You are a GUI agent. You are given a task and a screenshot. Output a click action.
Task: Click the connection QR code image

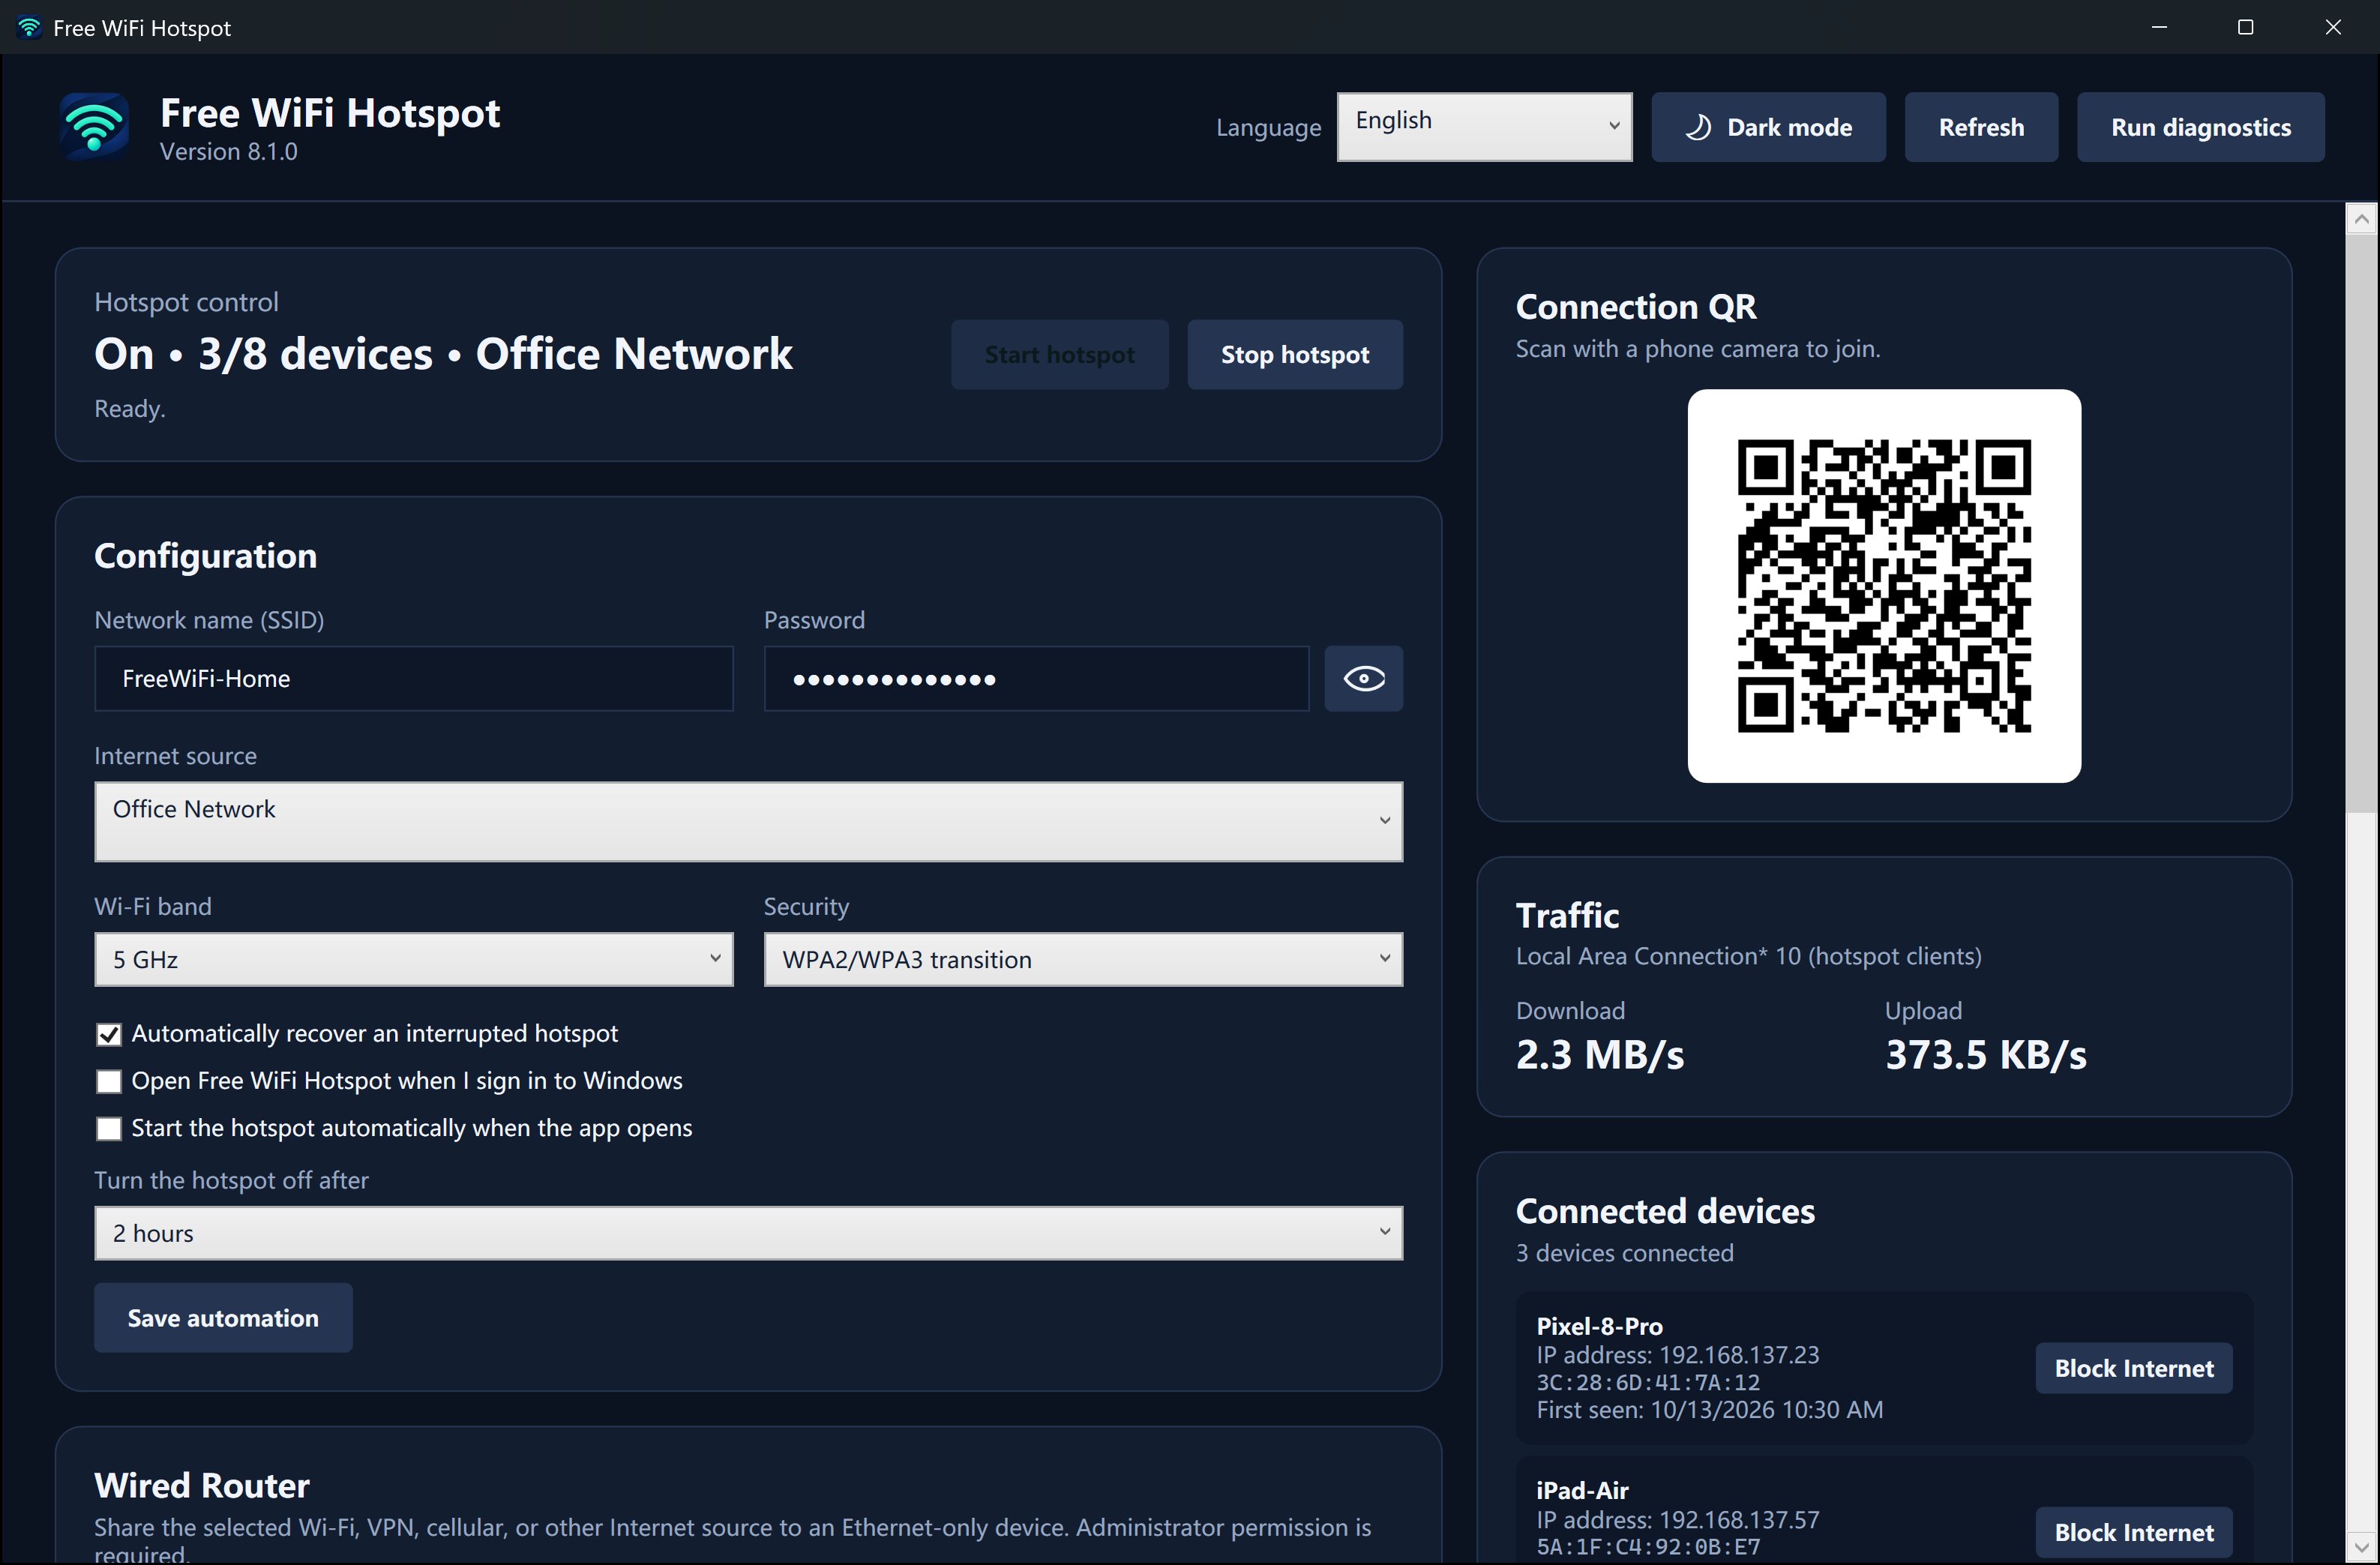click(x=1884, y=586)
